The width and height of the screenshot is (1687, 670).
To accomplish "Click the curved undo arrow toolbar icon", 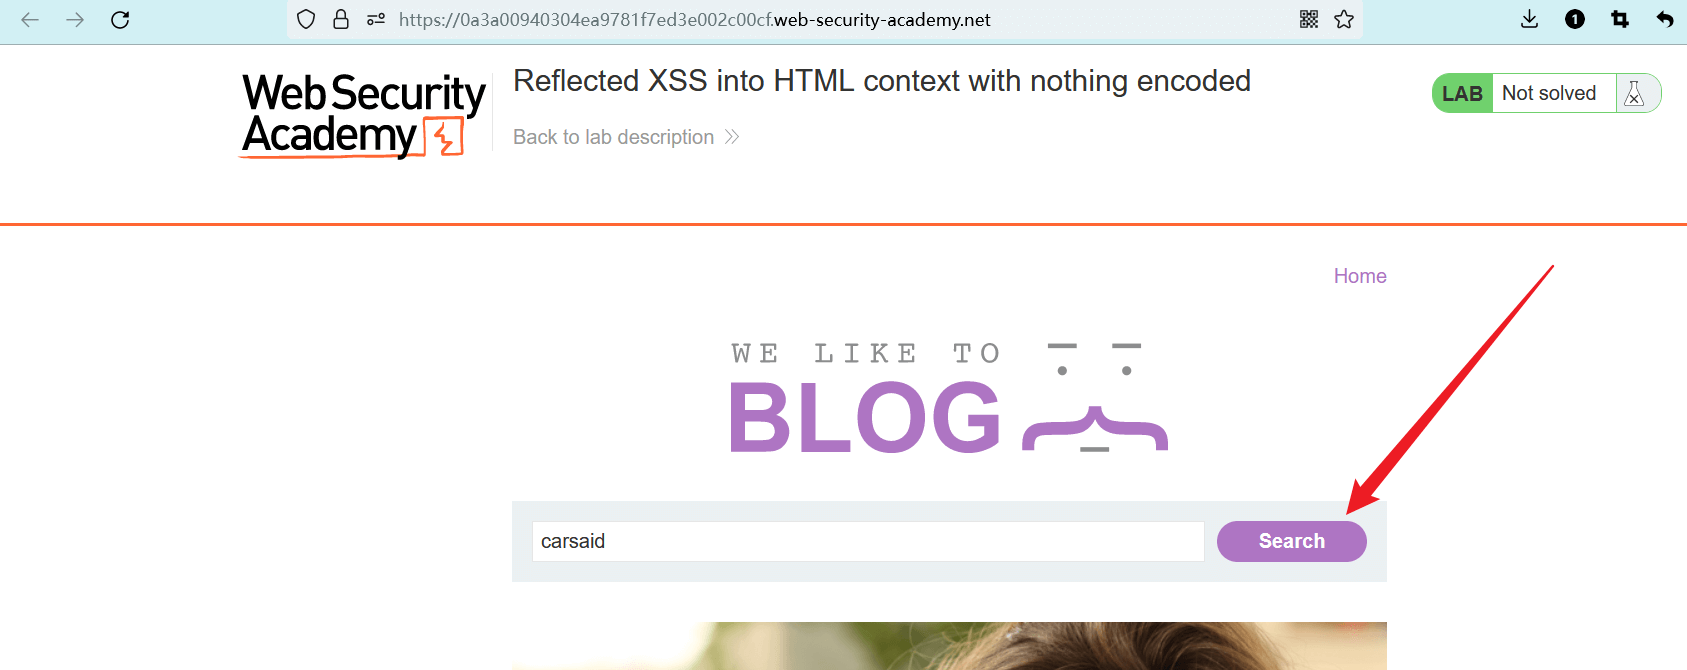I will click(1665, 20).
